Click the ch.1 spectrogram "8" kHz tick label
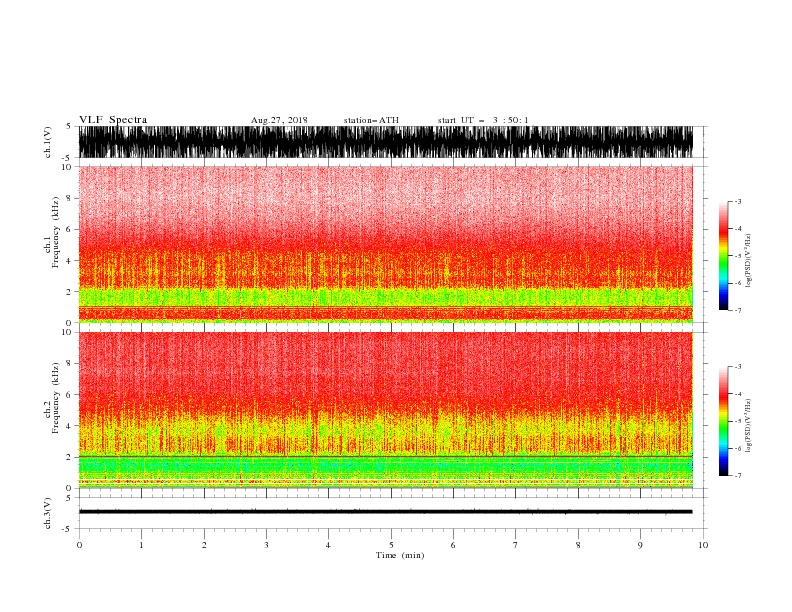 click(69, 198)
